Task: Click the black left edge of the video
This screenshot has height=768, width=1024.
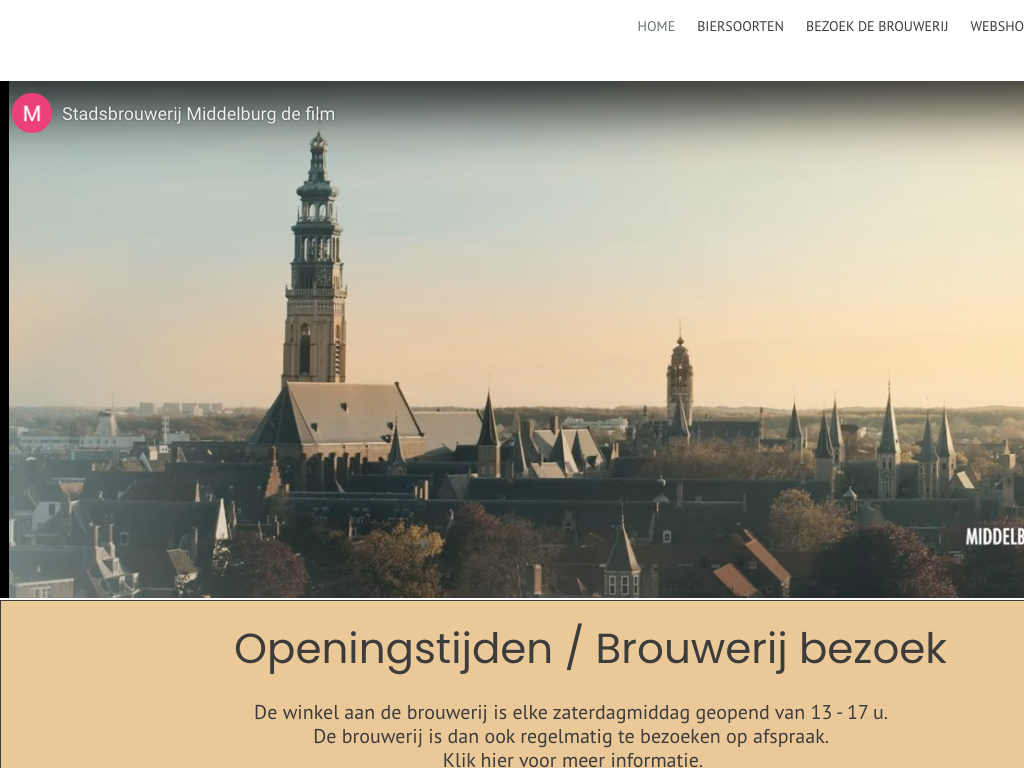Action: click(4, 340)
